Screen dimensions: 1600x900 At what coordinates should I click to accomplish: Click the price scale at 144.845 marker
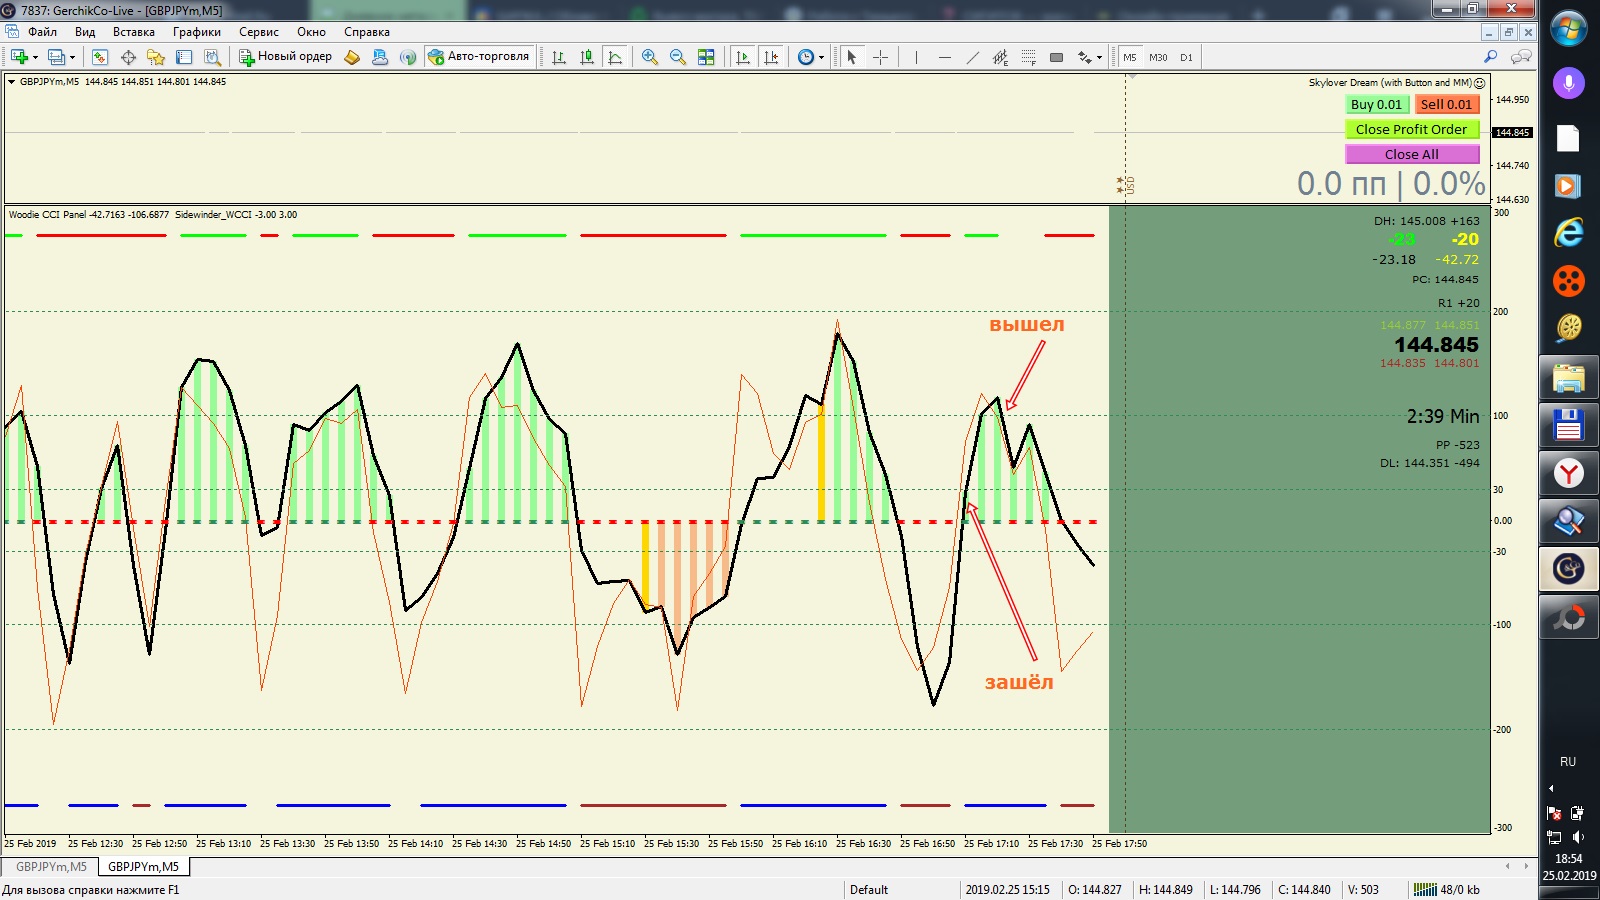coord(1512,132)
